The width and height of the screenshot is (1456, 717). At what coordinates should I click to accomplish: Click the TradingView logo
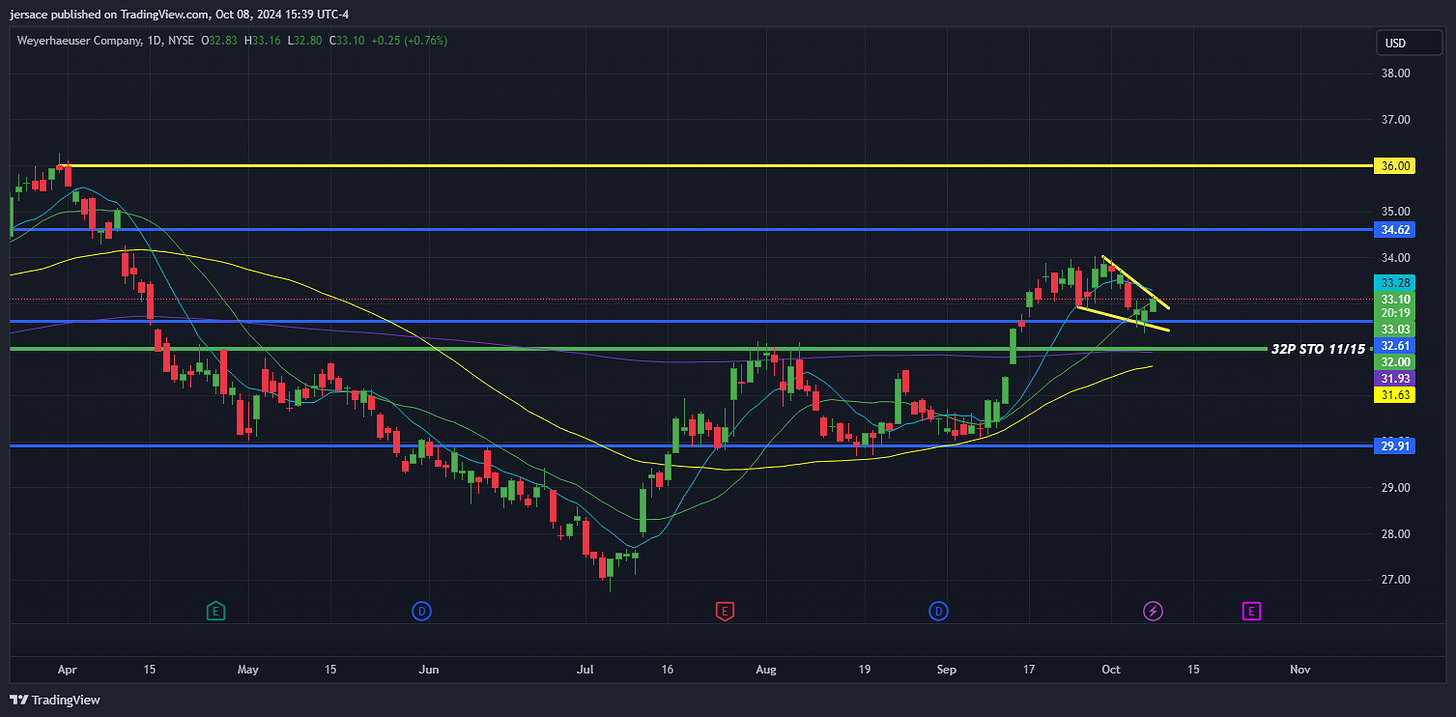click(x=55, y=700)
